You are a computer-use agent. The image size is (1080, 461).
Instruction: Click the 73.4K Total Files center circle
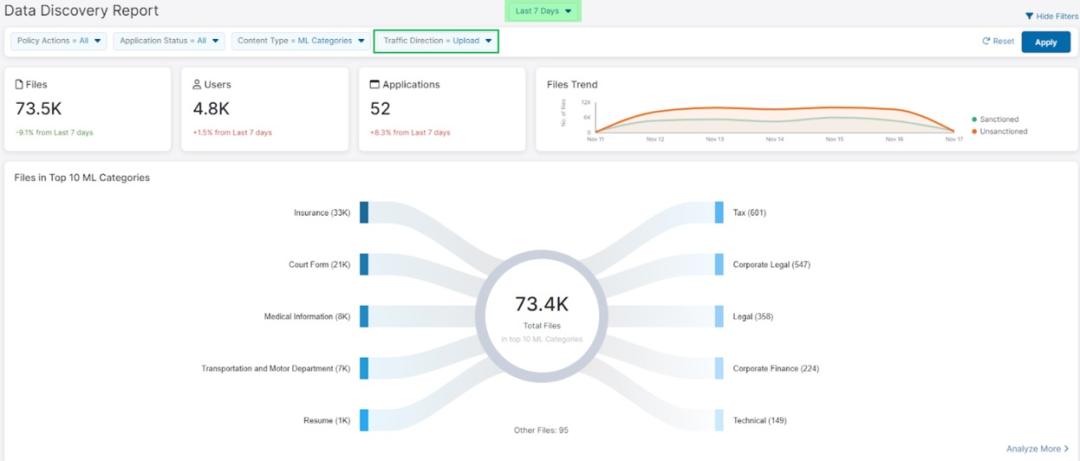coord(541,316)
